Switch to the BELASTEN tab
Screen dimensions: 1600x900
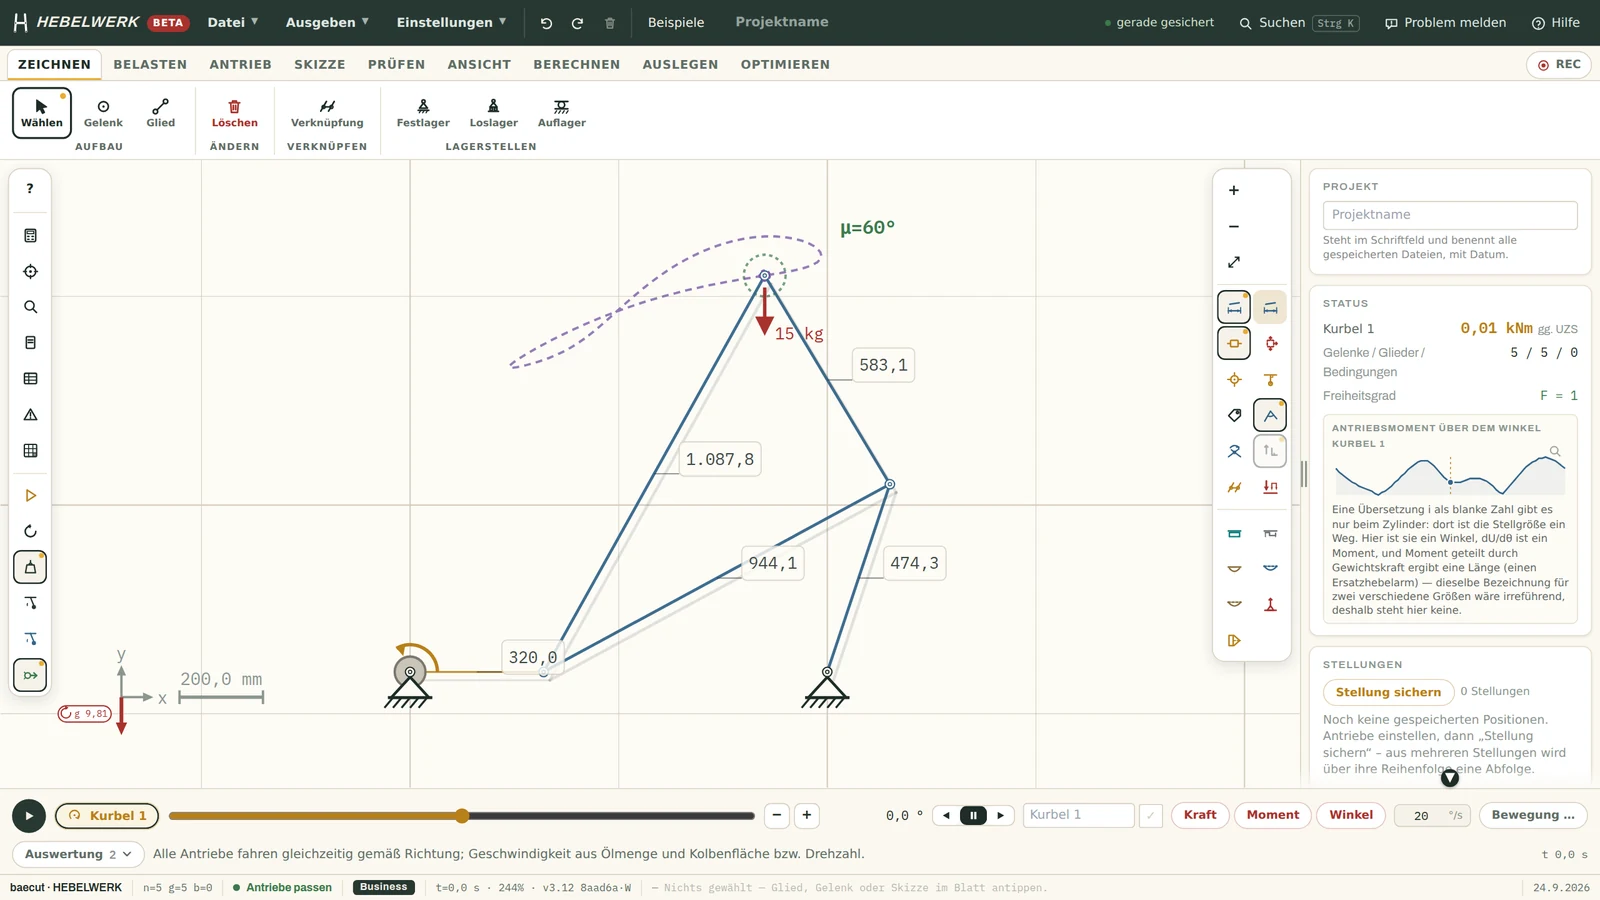(x=150, y=64)
